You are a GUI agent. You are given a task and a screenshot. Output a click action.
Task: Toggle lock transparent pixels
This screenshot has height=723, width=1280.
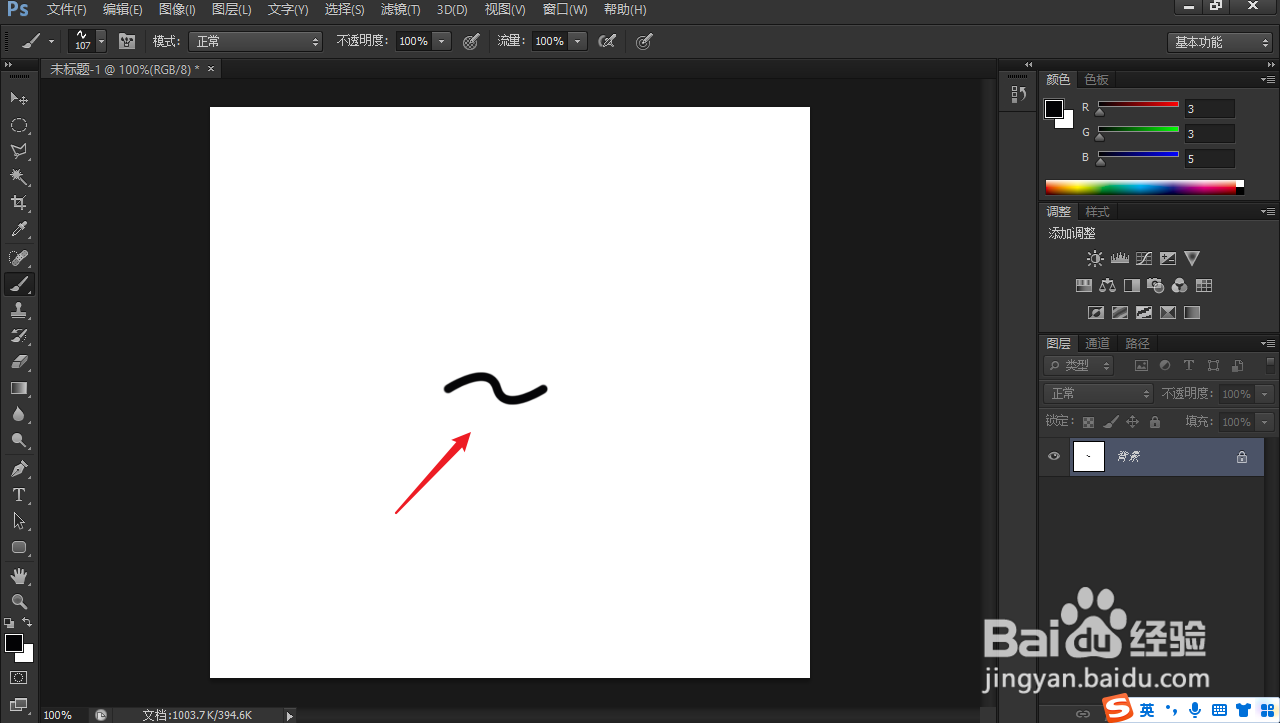pyautogui.click(x=1088, y=422)
